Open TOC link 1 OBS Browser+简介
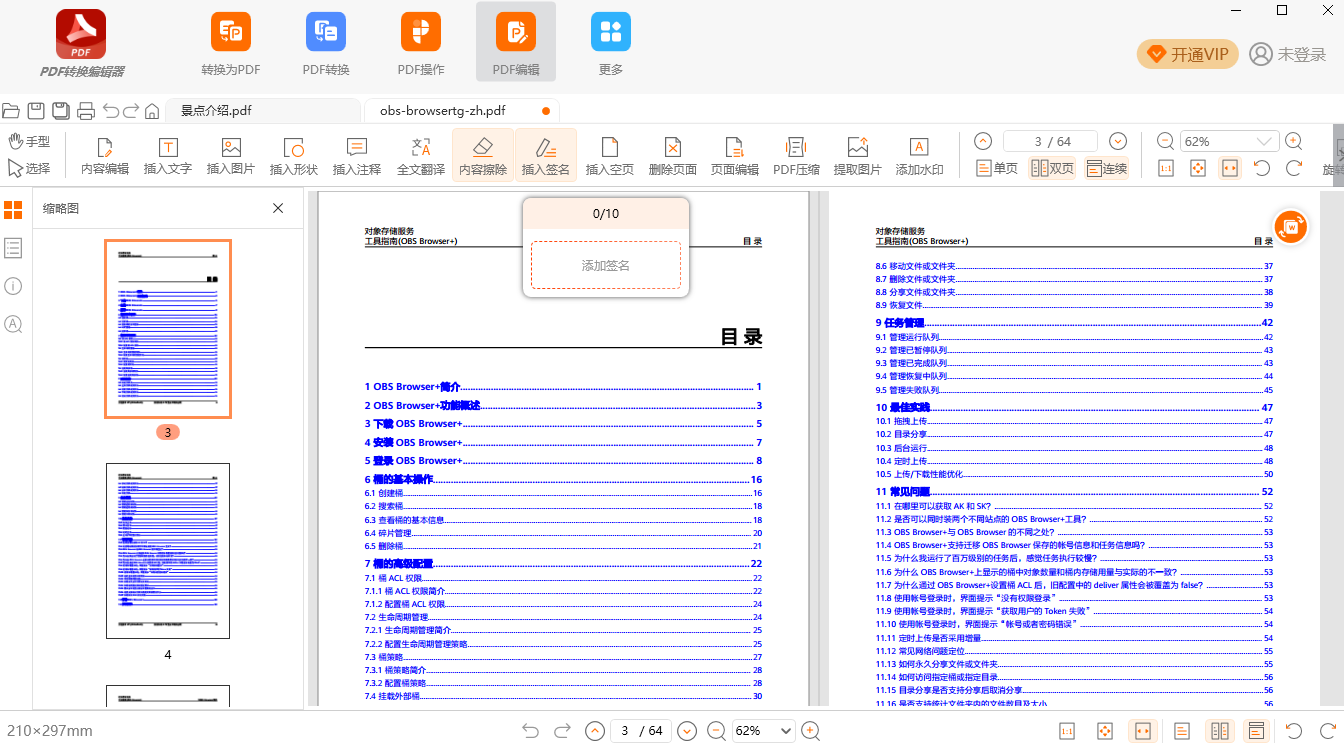 pos(563,387)
